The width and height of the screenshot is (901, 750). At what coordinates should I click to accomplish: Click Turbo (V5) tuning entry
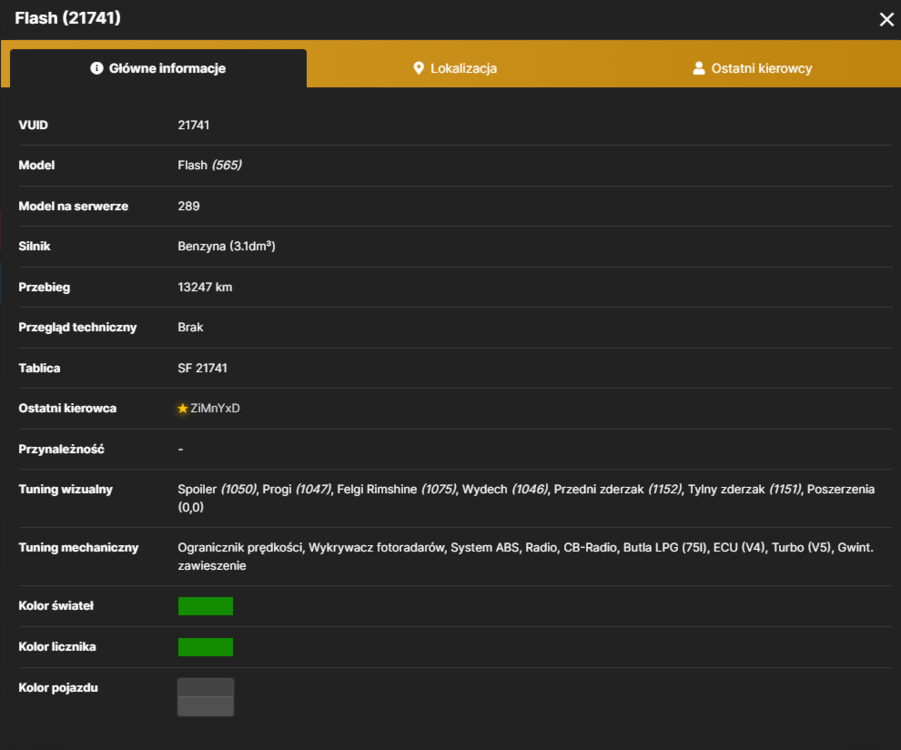802,548
